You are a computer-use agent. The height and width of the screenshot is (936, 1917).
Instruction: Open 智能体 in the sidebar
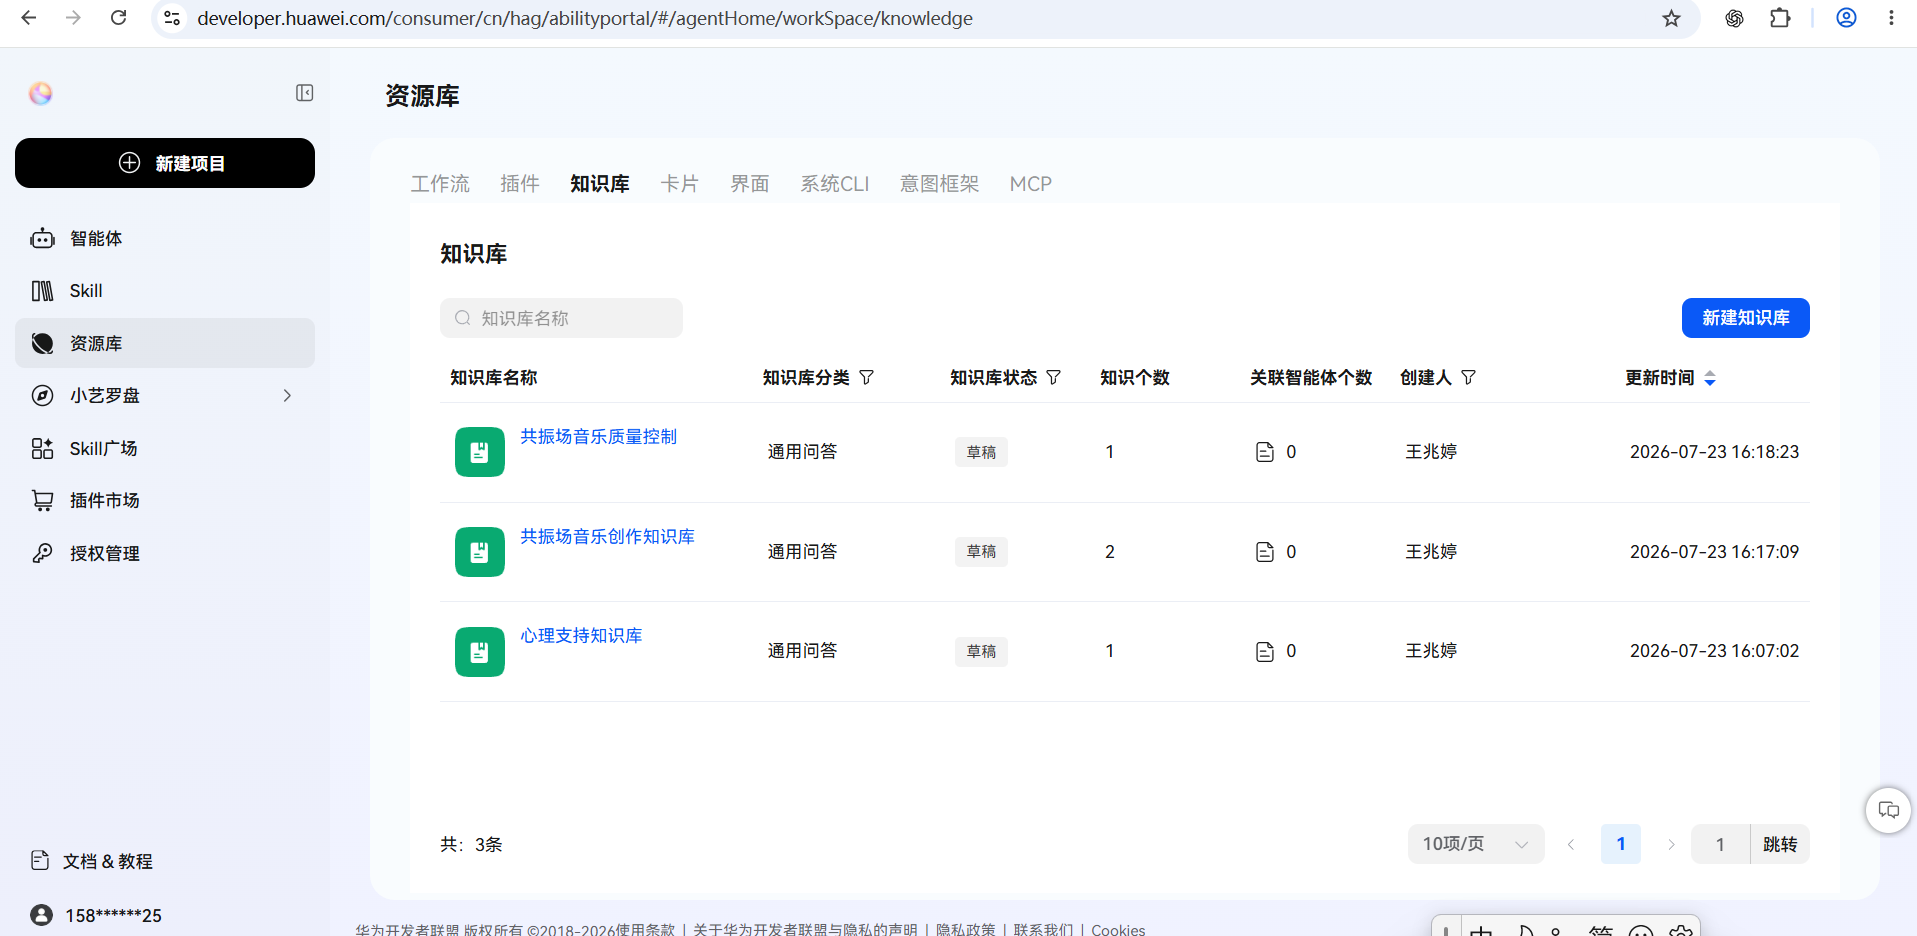[x=165, y=238]
